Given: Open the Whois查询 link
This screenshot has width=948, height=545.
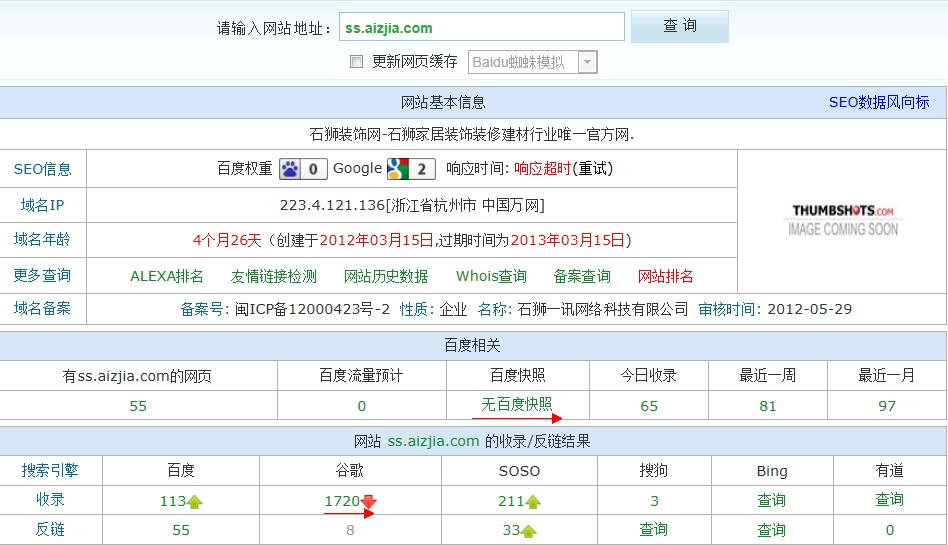Looking at the screenshot, I should click(491, 276).
